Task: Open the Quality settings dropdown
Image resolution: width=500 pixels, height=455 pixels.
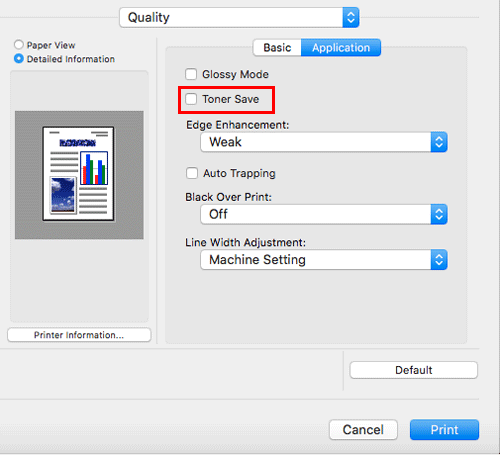Action: click(x=239, y=17)
